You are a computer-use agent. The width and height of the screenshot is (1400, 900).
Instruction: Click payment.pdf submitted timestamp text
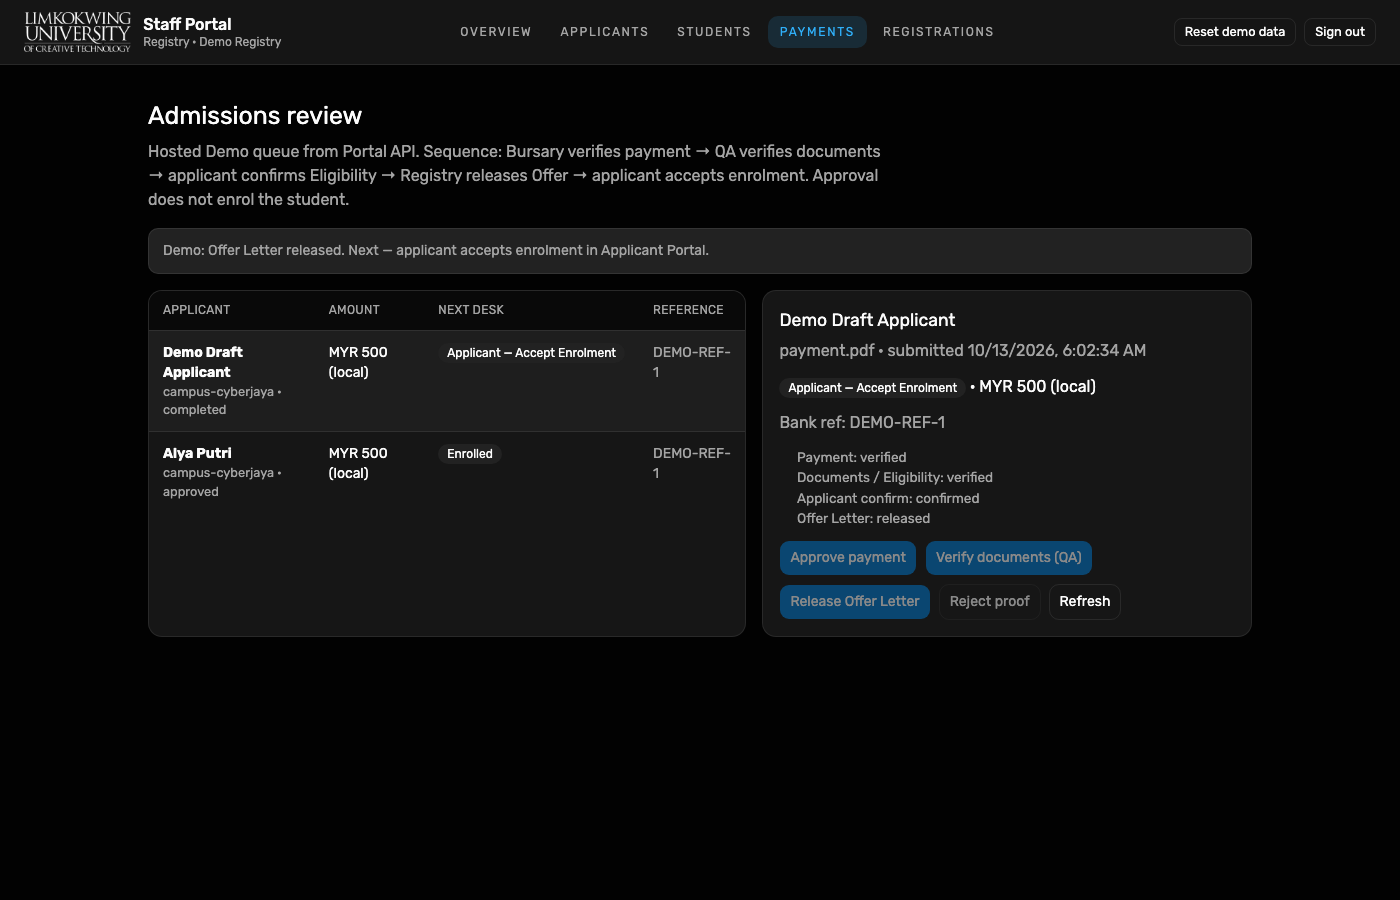(x=963, y=351)
